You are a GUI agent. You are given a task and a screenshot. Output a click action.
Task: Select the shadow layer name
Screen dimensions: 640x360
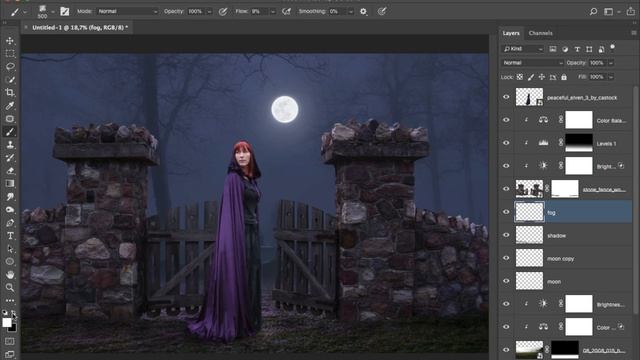[556, 236]
